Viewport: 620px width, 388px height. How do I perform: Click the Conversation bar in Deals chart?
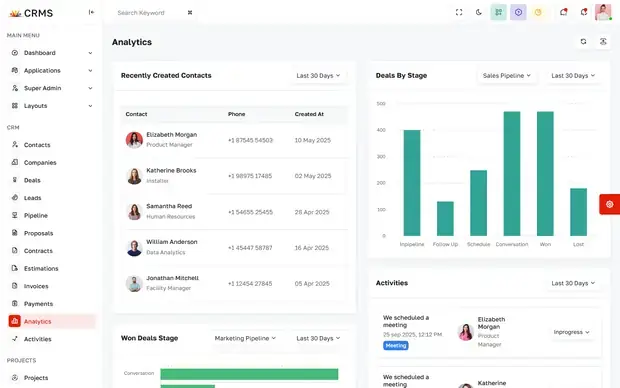point(512,174)
